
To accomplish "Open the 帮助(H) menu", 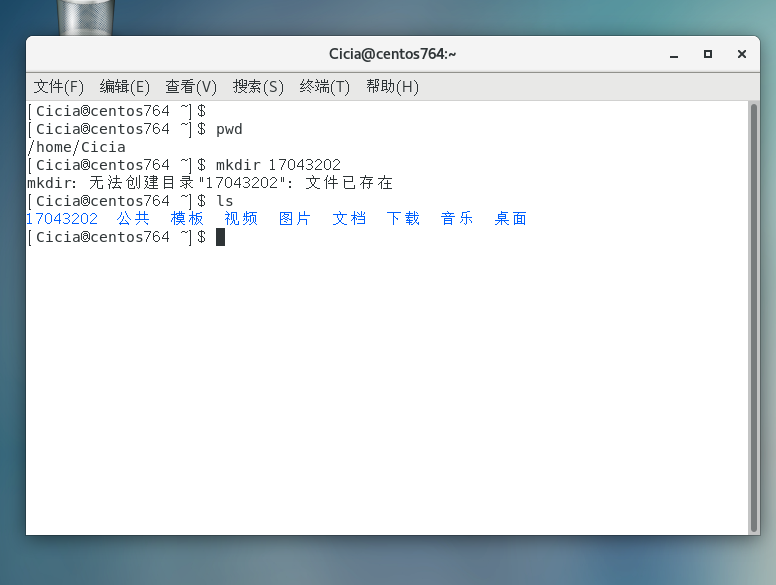I will tap(392, 87).
